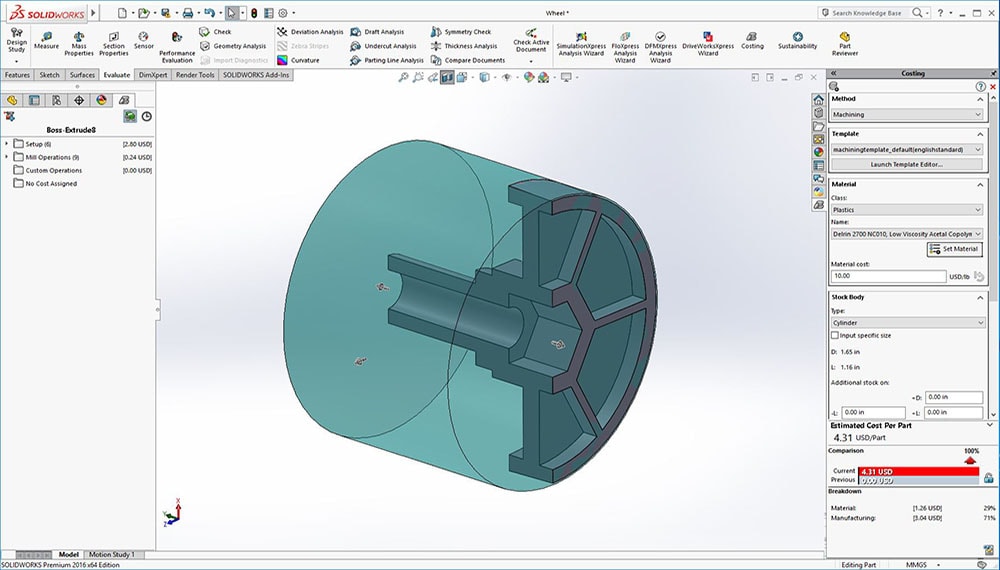1000x570 pixels.
Task: Open the Measure tool
Action: pyautogui.click(x=46, y=41)
